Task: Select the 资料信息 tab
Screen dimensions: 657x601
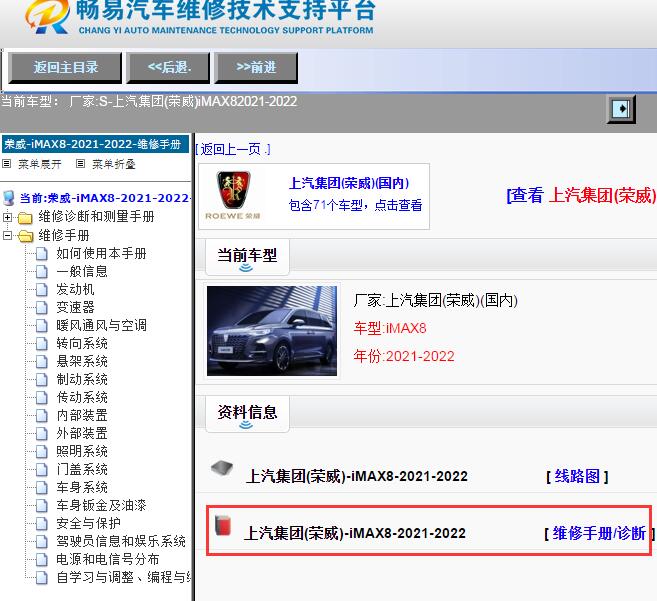Action: [247, 414]
